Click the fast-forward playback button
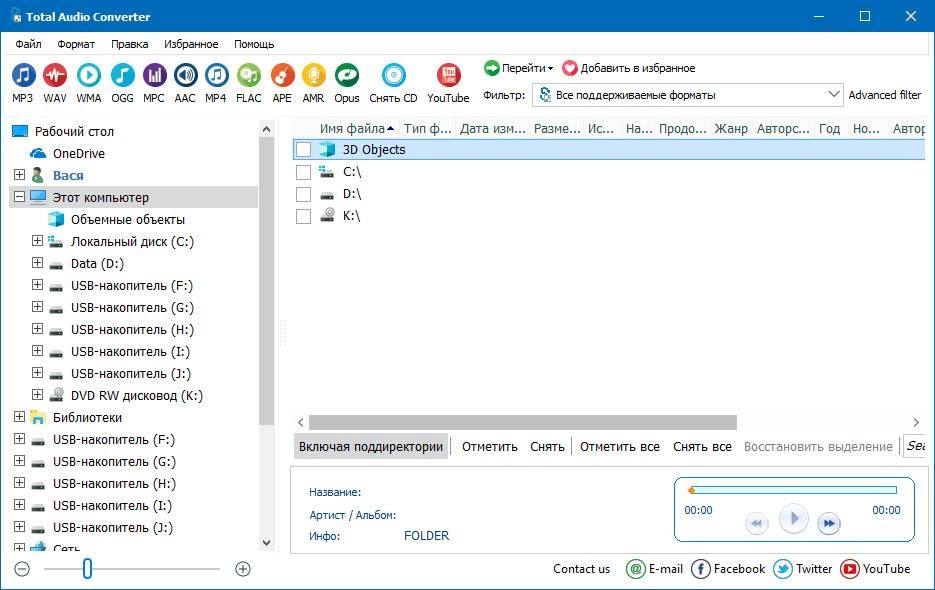Image resolution: width=935 pixels, height=590 pixels. pos(829,523)
